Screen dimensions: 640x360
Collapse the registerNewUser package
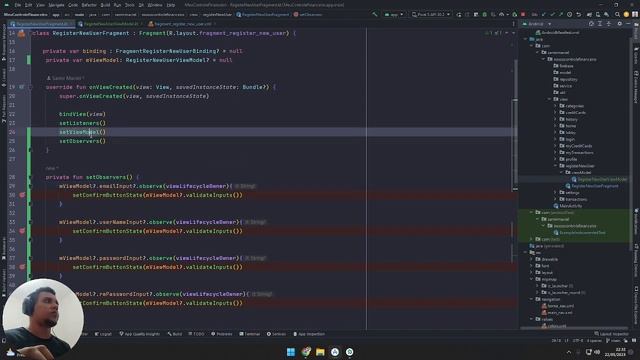555,166
